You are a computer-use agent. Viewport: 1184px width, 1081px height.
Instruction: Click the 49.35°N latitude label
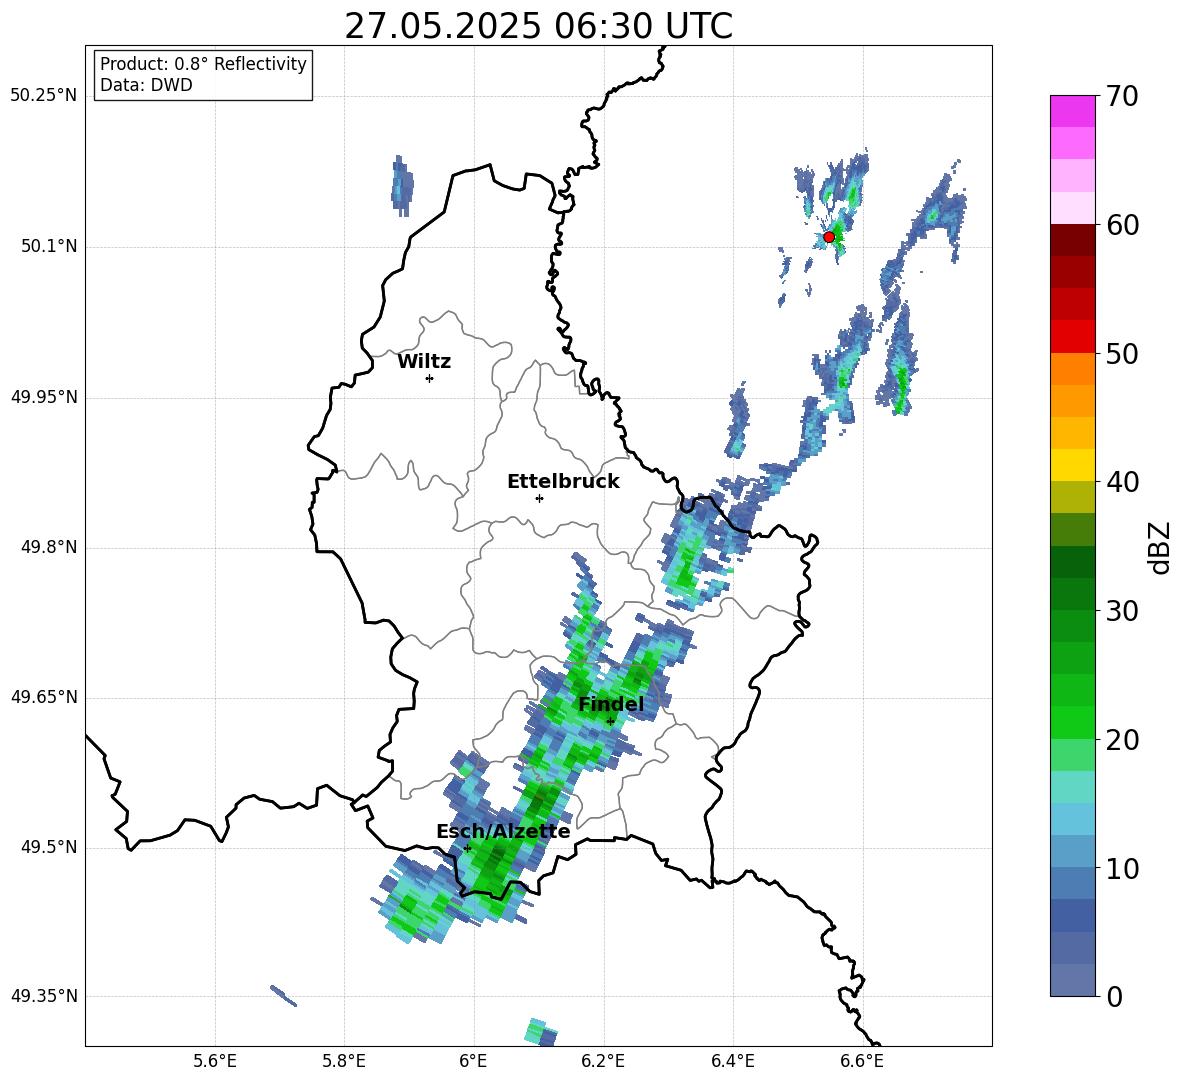pyautogui.click(x=44, y=996)
